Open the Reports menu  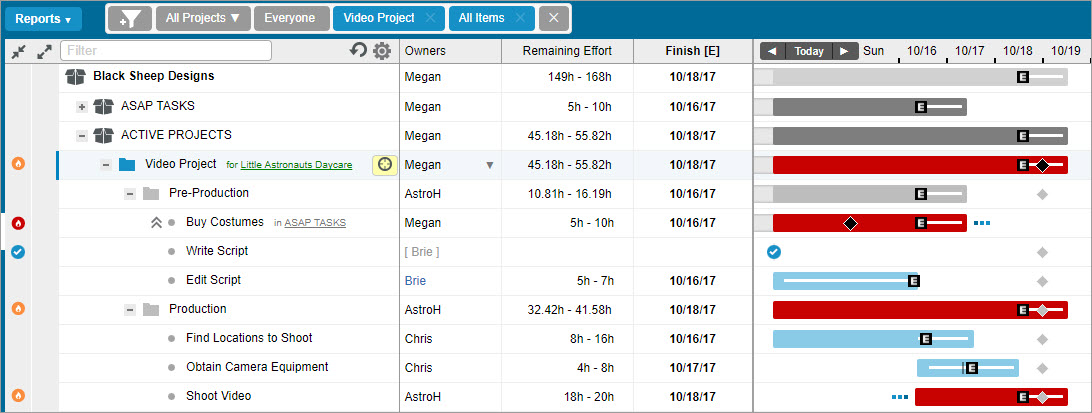tap(43, 18)
